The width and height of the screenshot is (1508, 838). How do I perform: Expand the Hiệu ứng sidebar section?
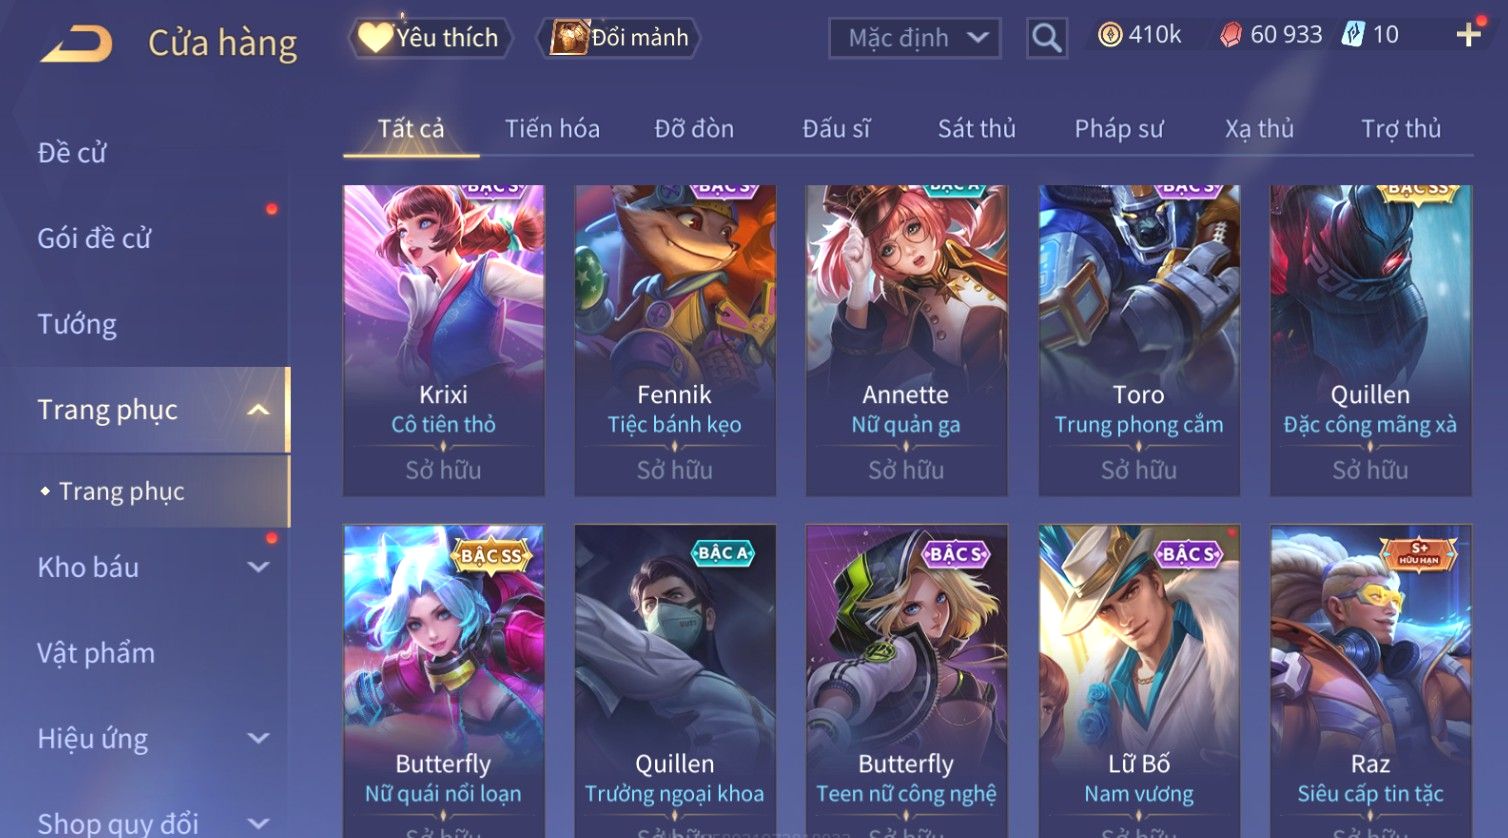[x=258, y=738]
